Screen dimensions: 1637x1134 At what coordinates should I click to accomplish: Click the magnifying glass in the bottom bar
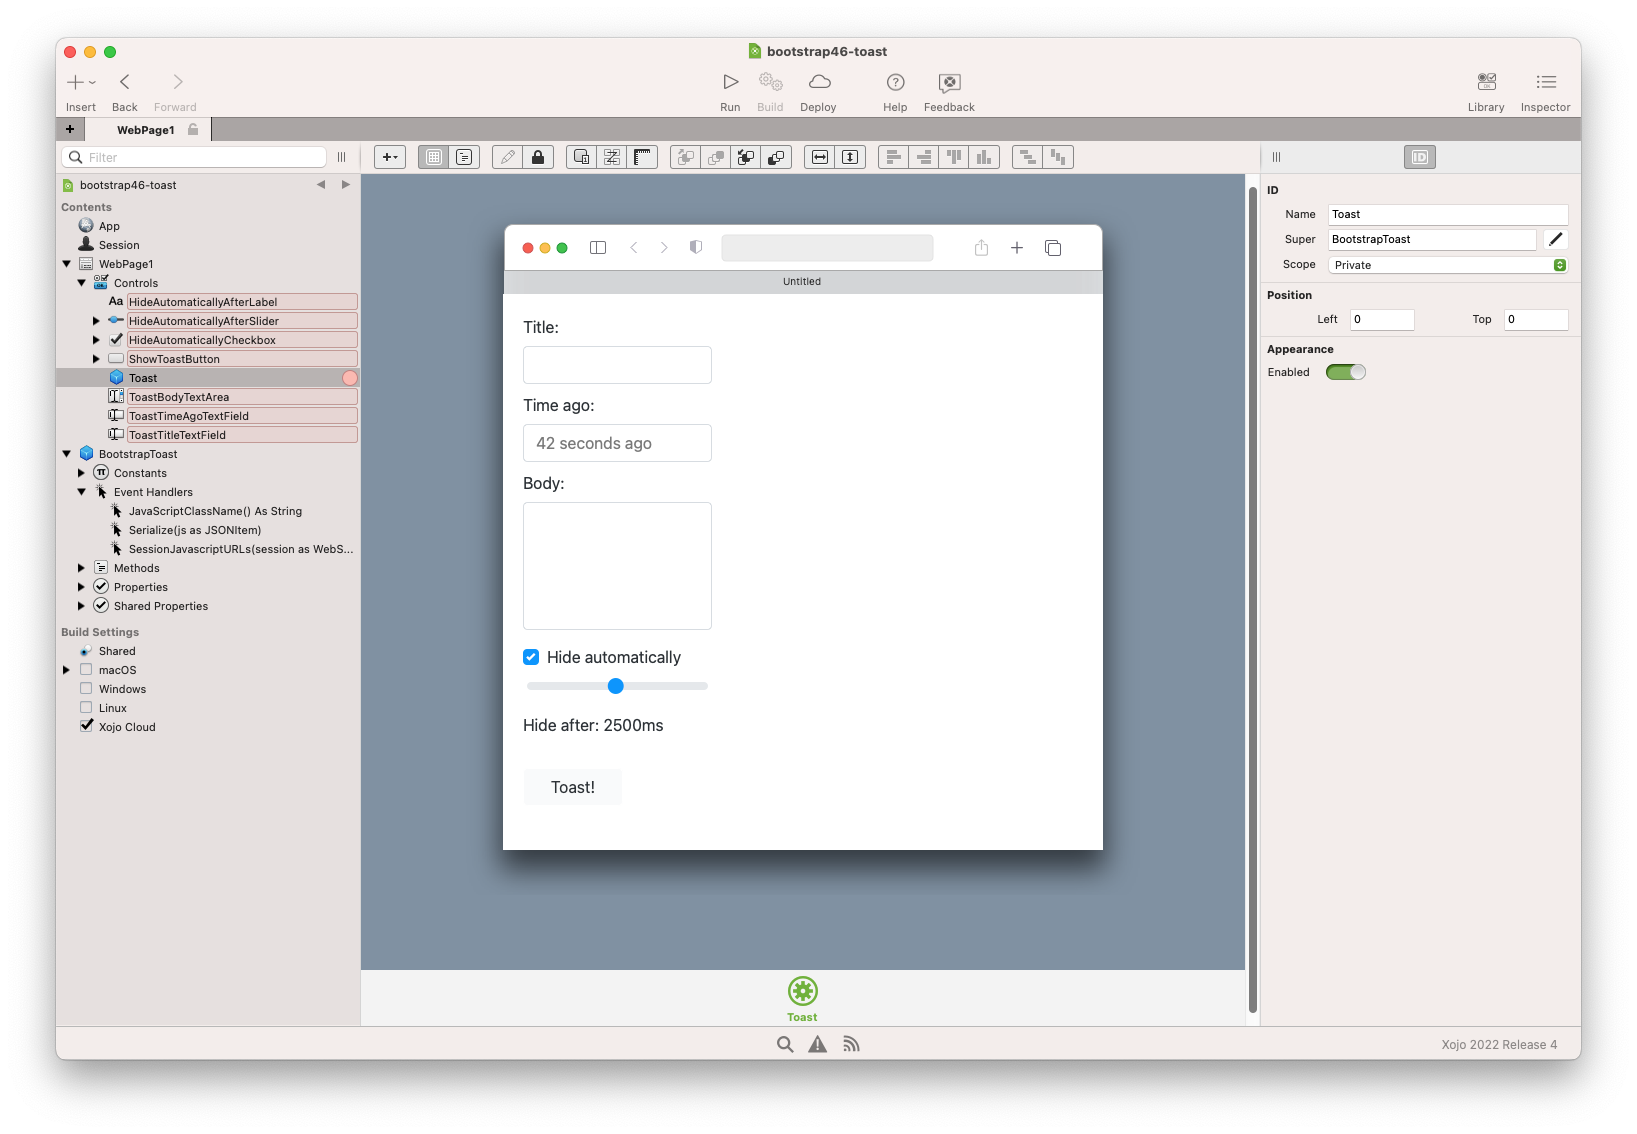coord(784,1043)
